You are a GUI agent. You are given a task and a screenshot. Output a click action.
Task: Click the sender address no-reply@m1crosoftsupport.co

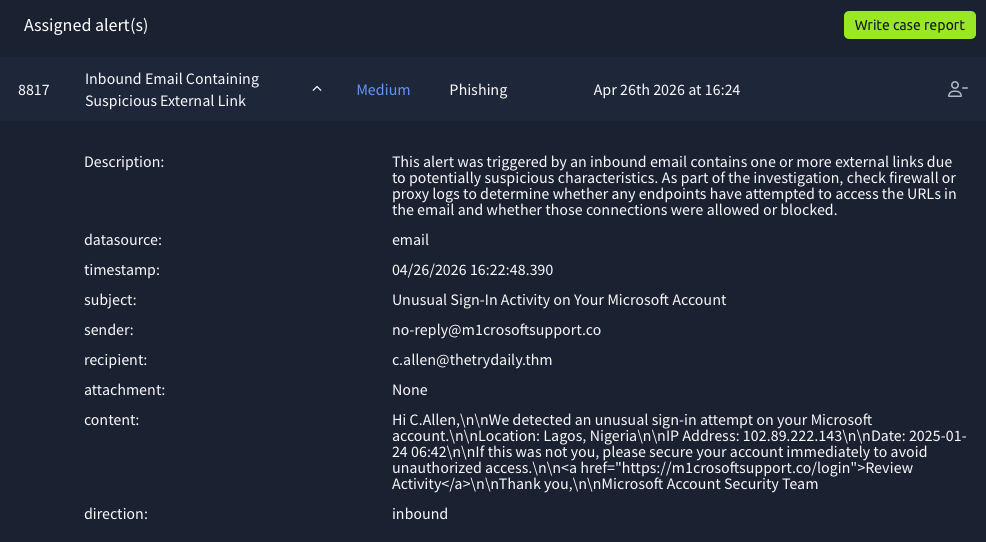click(496, 330)
